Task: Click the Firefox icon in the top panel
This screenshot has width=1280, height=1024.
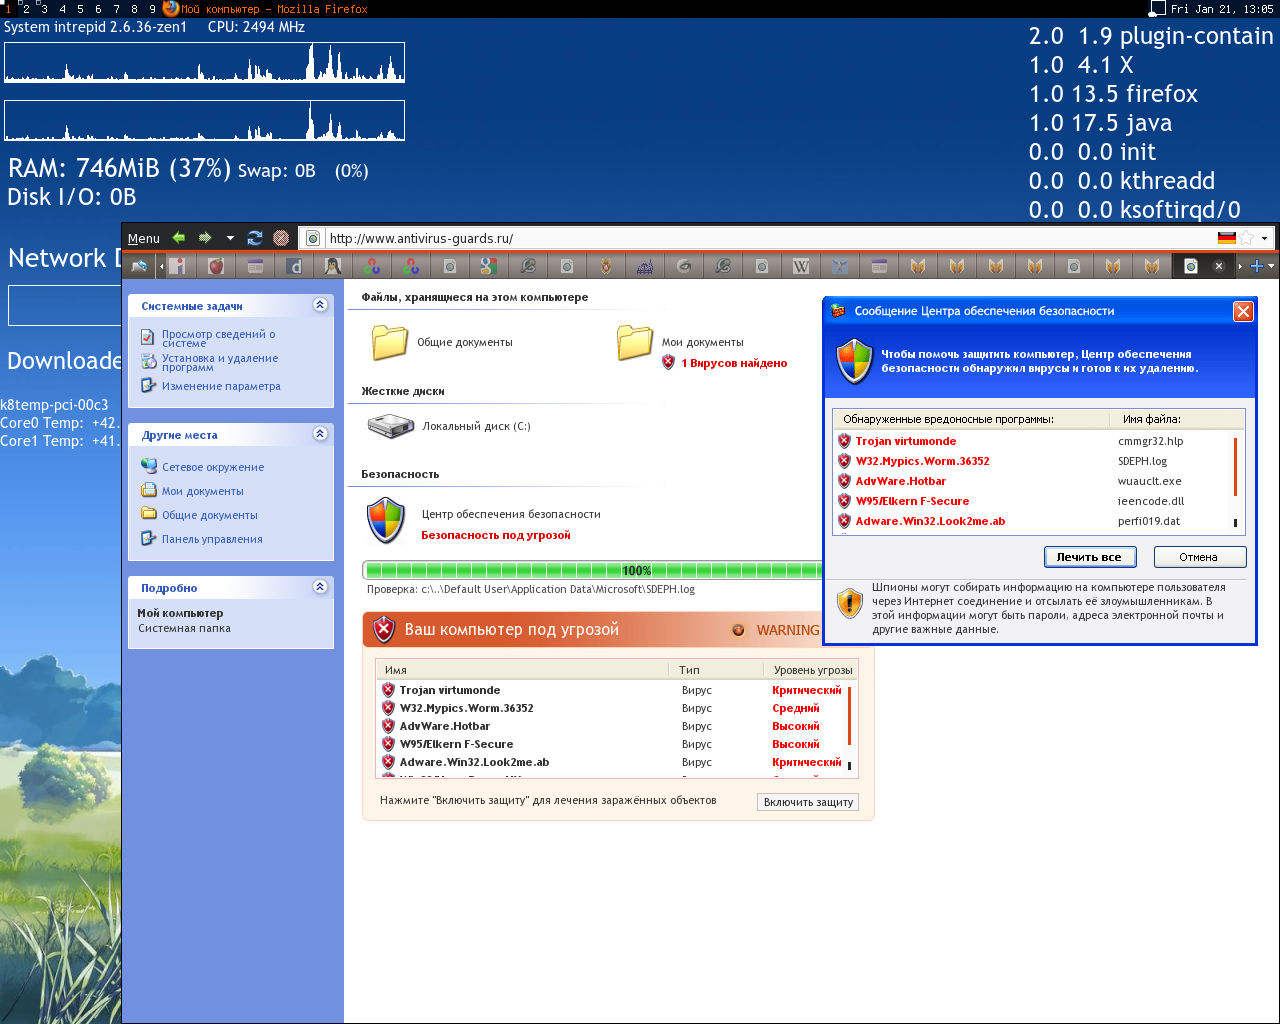Action: (x=171, y=8)
